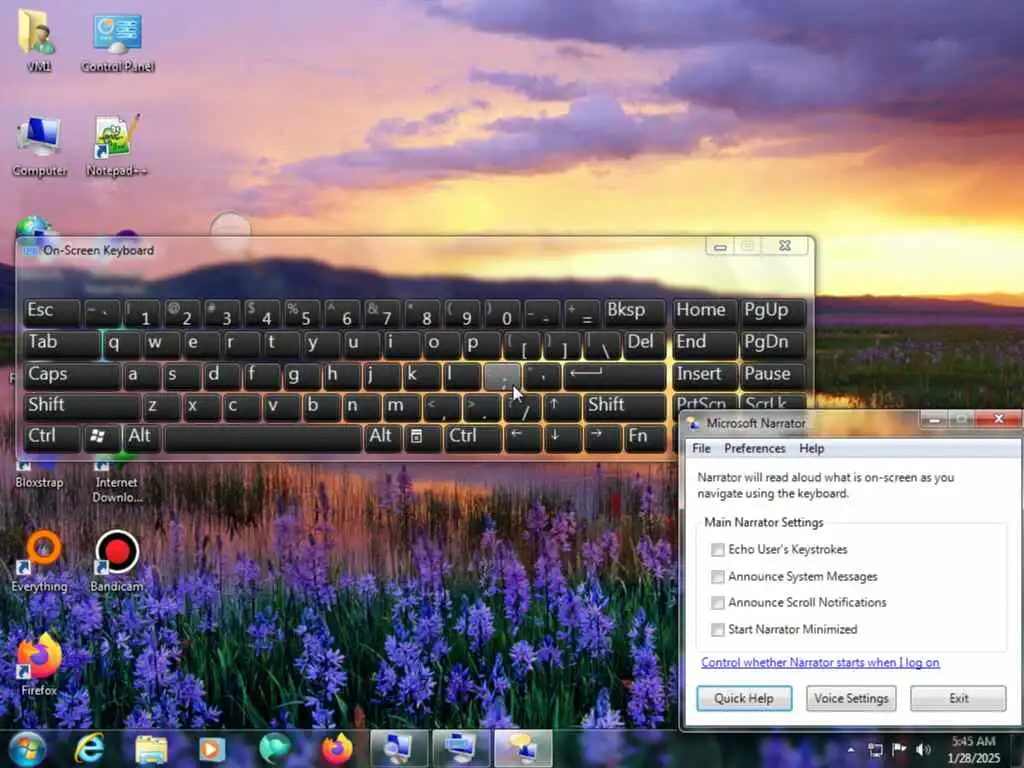Click the Bksp key on the keyboard
This screenshot has height=768, width=1024.
(x=635, y=313)
